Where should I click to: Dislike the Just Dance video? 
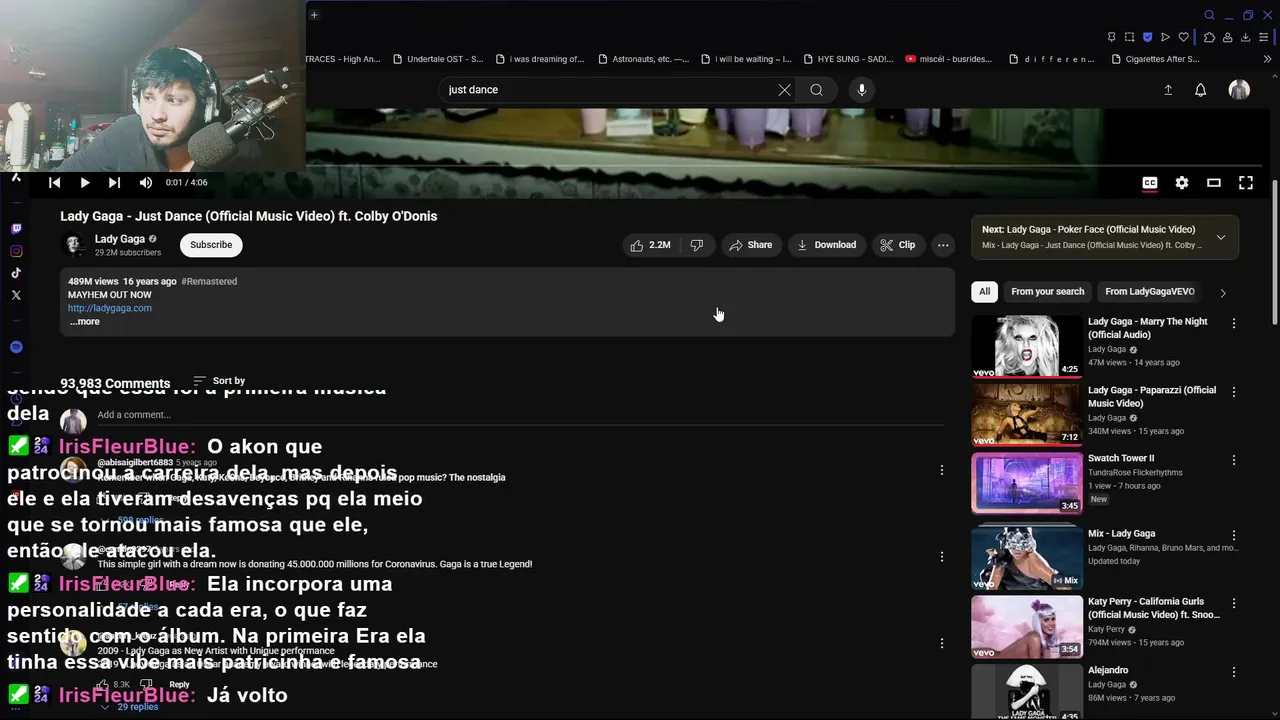[697, 245]
